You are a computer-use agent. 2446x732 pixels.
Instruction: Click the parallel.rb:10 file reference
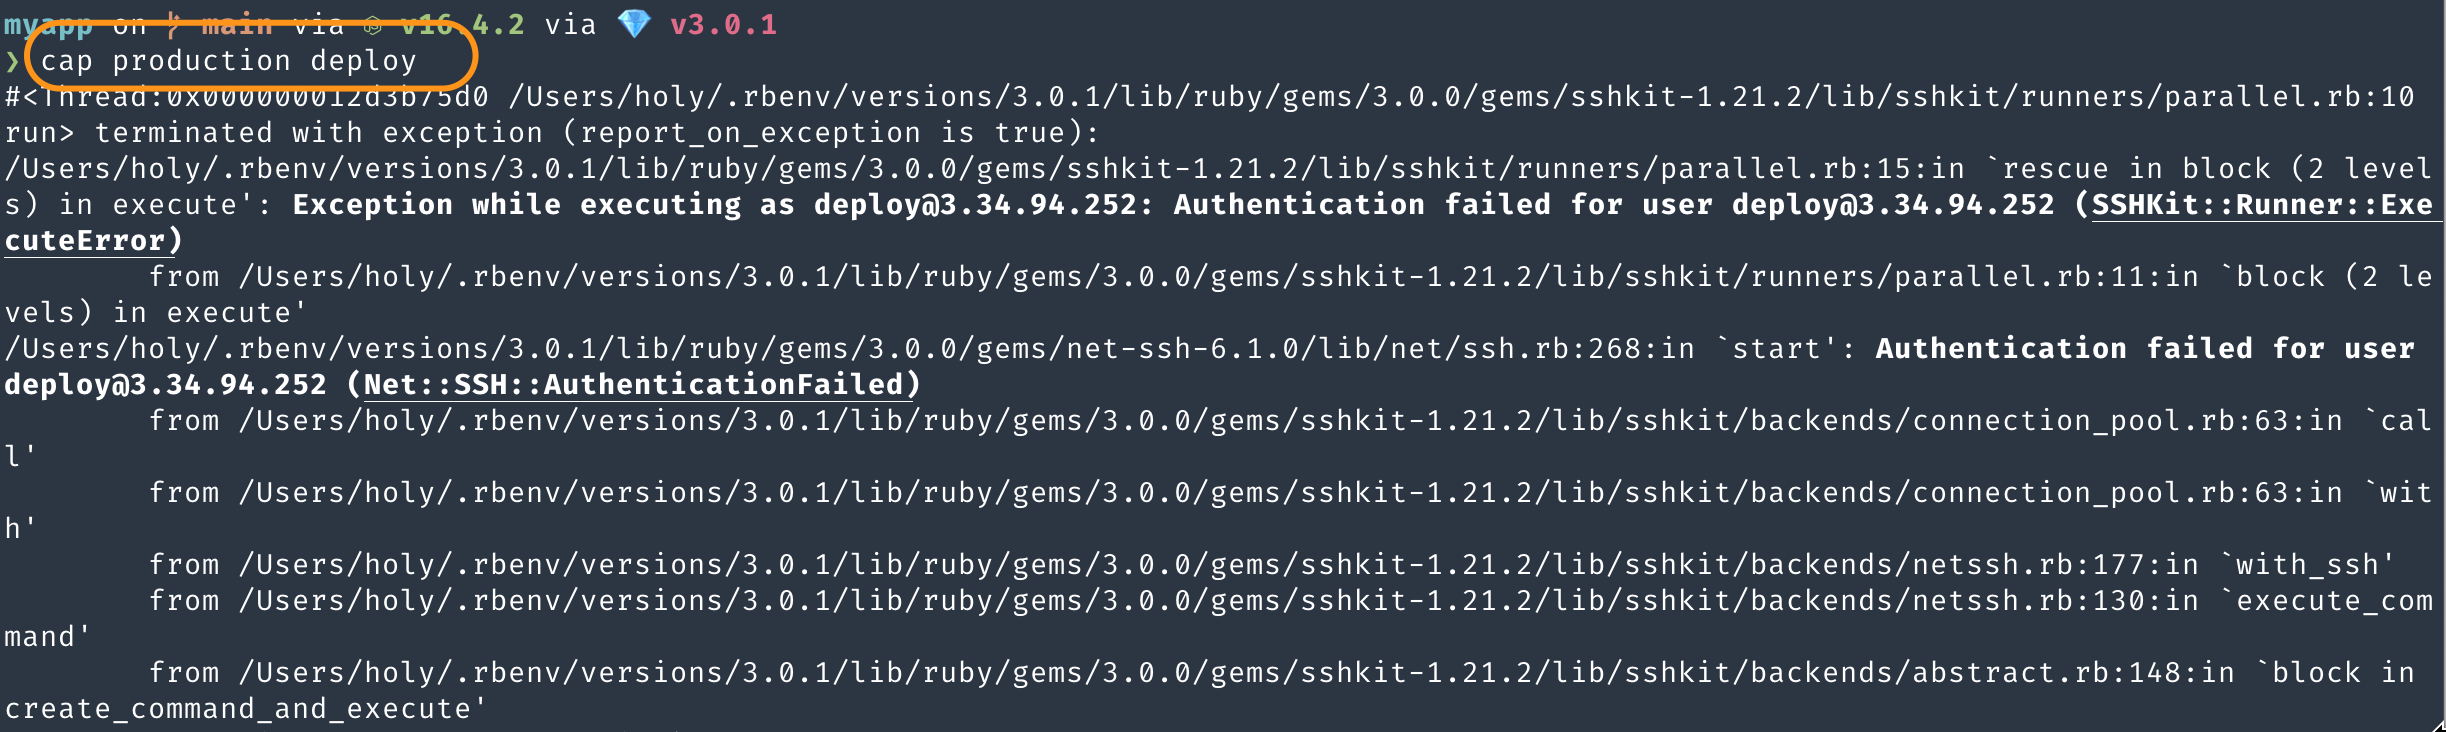[x=2289, y=97]
